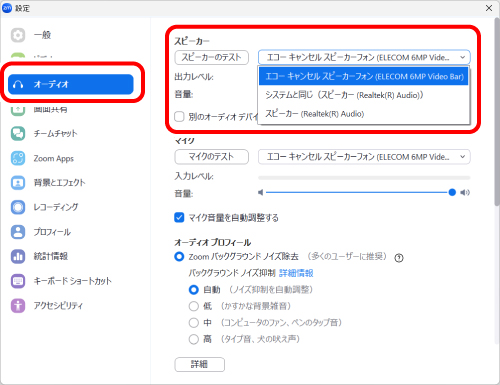This screenshot has height=385, width=500.
Task: Switch to チームチャット settings tab
Action: pyautogui.click(x=55, y=134)
